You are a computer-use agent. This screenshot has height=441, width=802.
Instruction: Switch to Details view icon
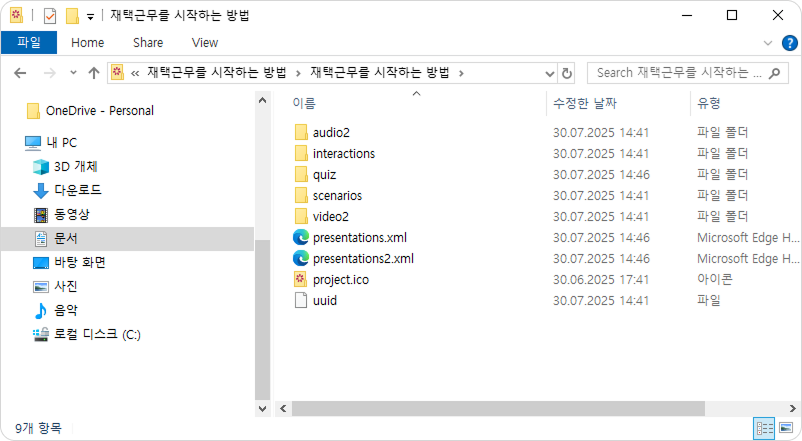(x=765, y=428)
